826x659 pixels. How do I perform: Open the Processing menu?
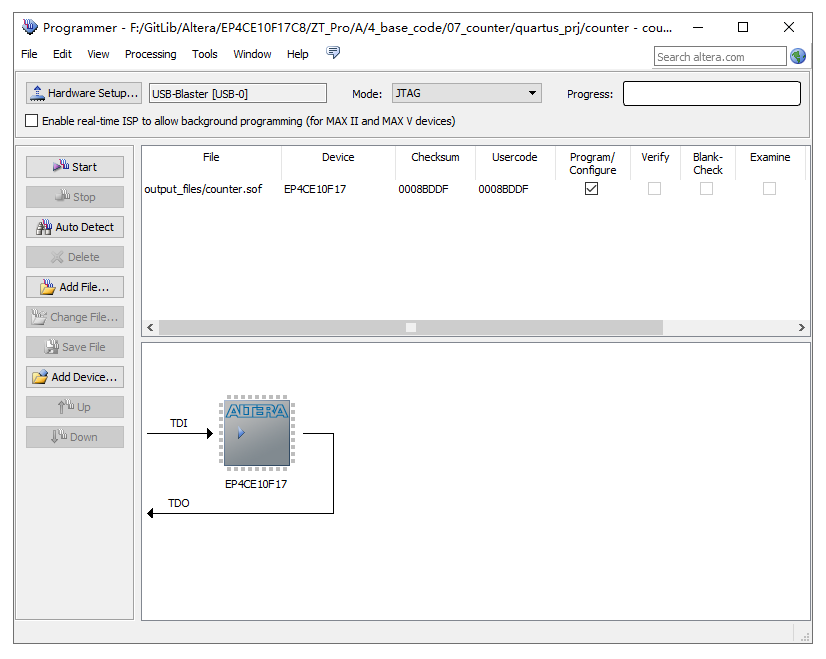[x=150, y=54]
